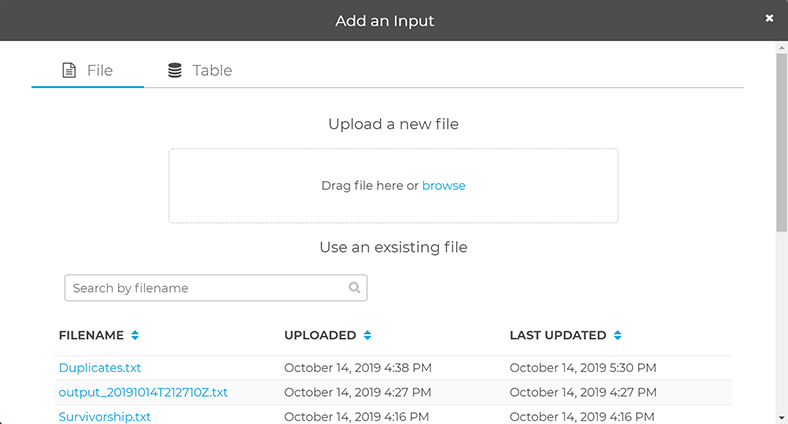Click the FILENAME column header
Viewport: 788px width, 424px height.
(91, 335)
